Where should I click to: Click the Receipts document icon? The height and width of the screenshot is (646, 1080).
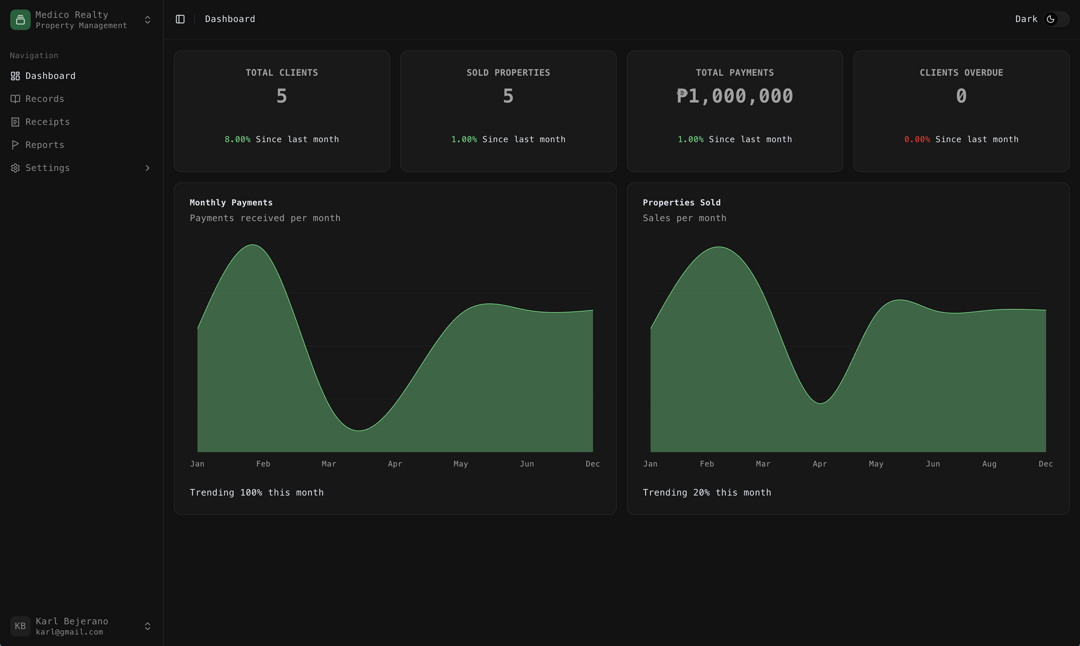point(15,122)
